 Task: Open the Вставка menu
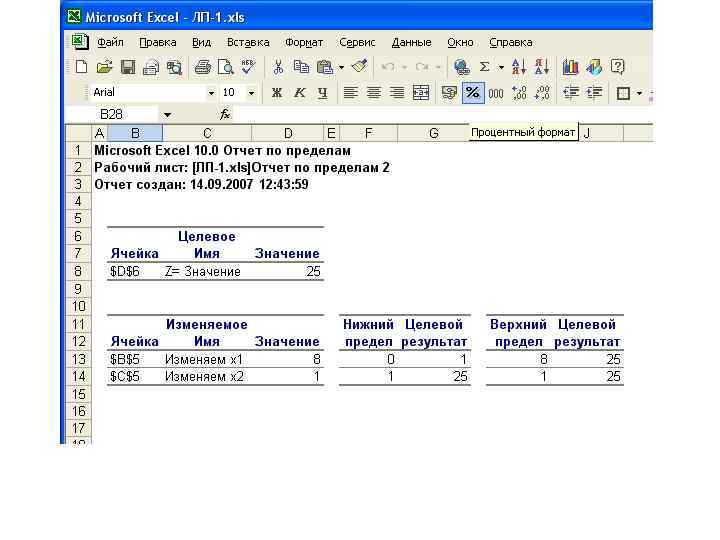click(x=248, y=42)
